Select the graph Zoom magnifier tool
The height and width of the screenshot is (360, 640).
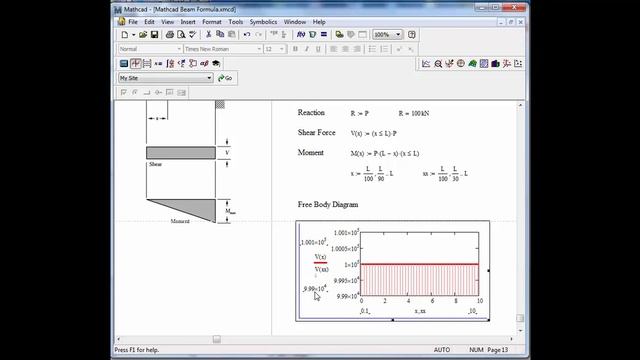point(438,64)
